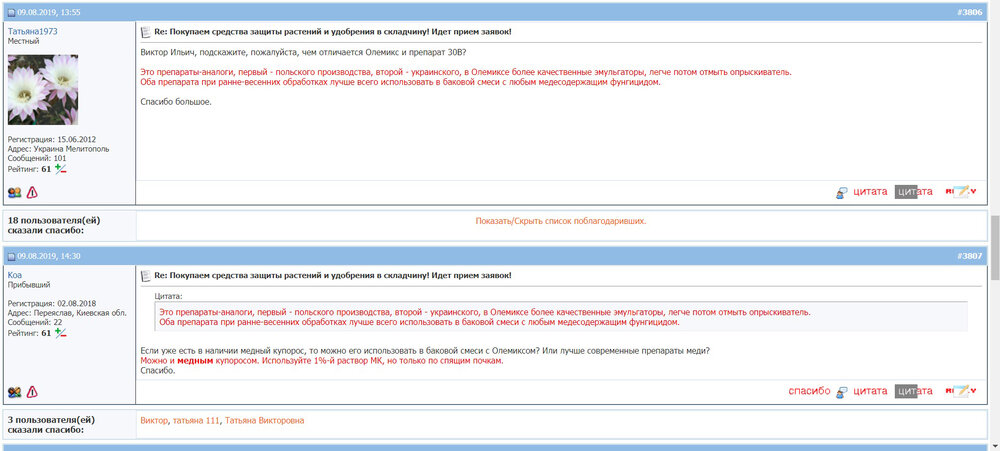The width and height of the screenshot is (1000, 451).
Task: Click red text 'Можно и медным купоросом...'
Action: click(x=322, y=361)
